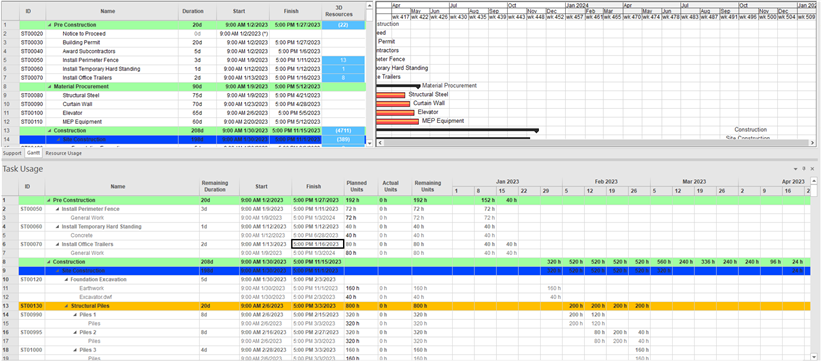Image resolution: width=822 pixels, height=363 pixels.
Task: Open the Resource Usage tab
Action: coord(63,153)
